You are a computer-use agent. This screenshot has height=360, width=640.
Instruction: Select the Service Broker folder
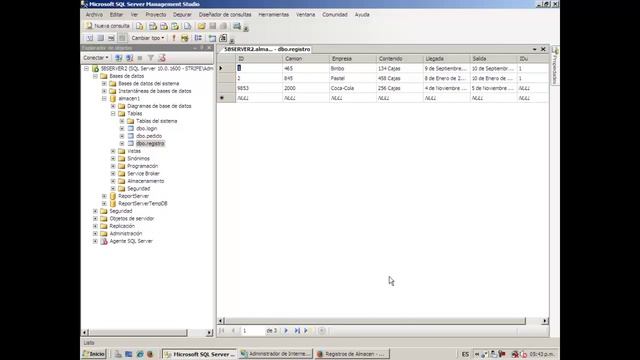143,173
